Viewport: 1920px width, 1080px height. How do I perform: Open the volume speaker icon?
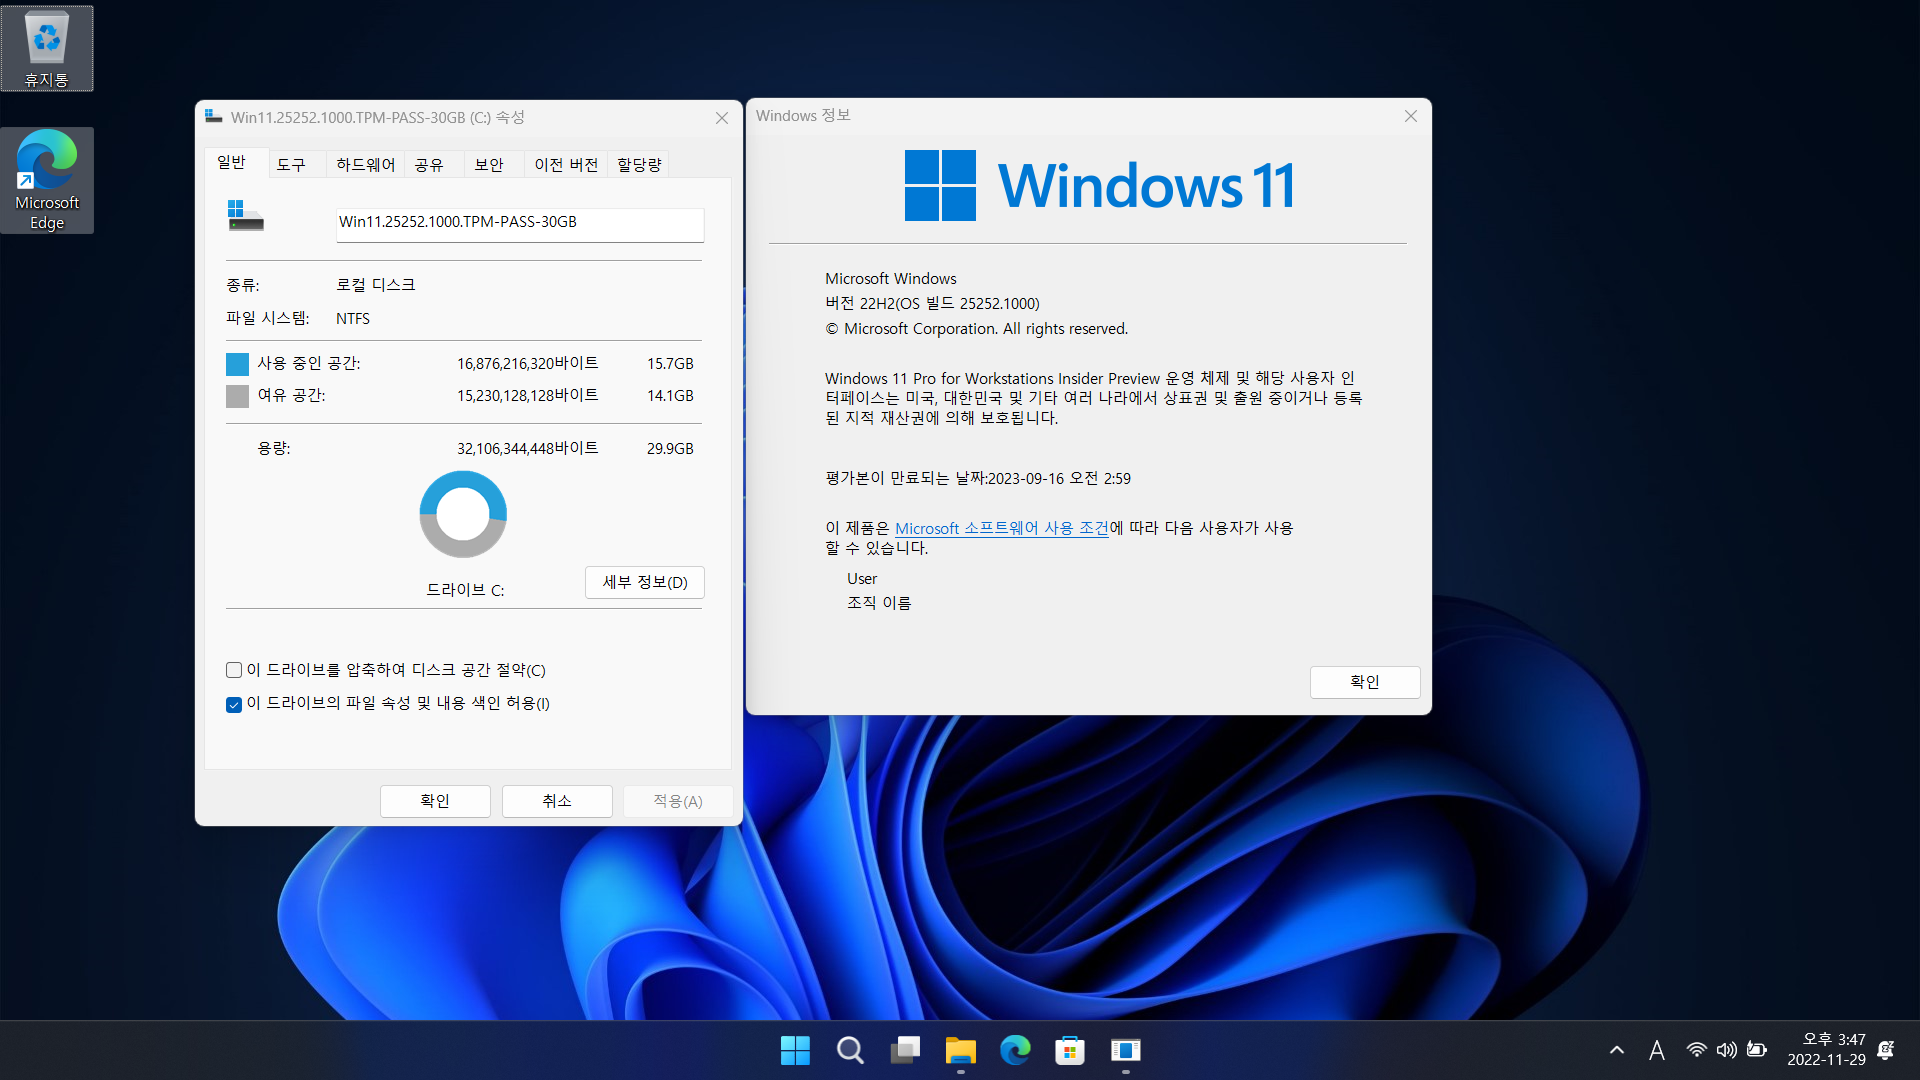(x=1726, y=1050)
